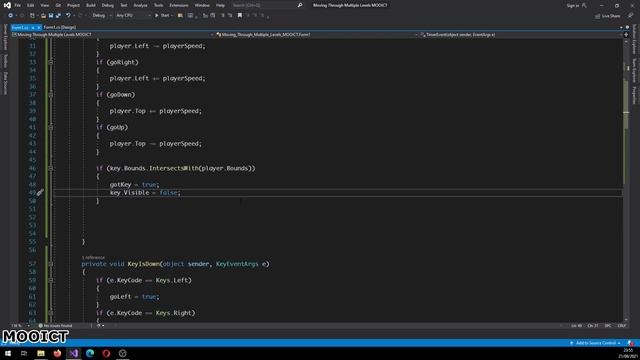Click the Save toolbar icon
The image size is (640, 360).
[x=51, y=16]
